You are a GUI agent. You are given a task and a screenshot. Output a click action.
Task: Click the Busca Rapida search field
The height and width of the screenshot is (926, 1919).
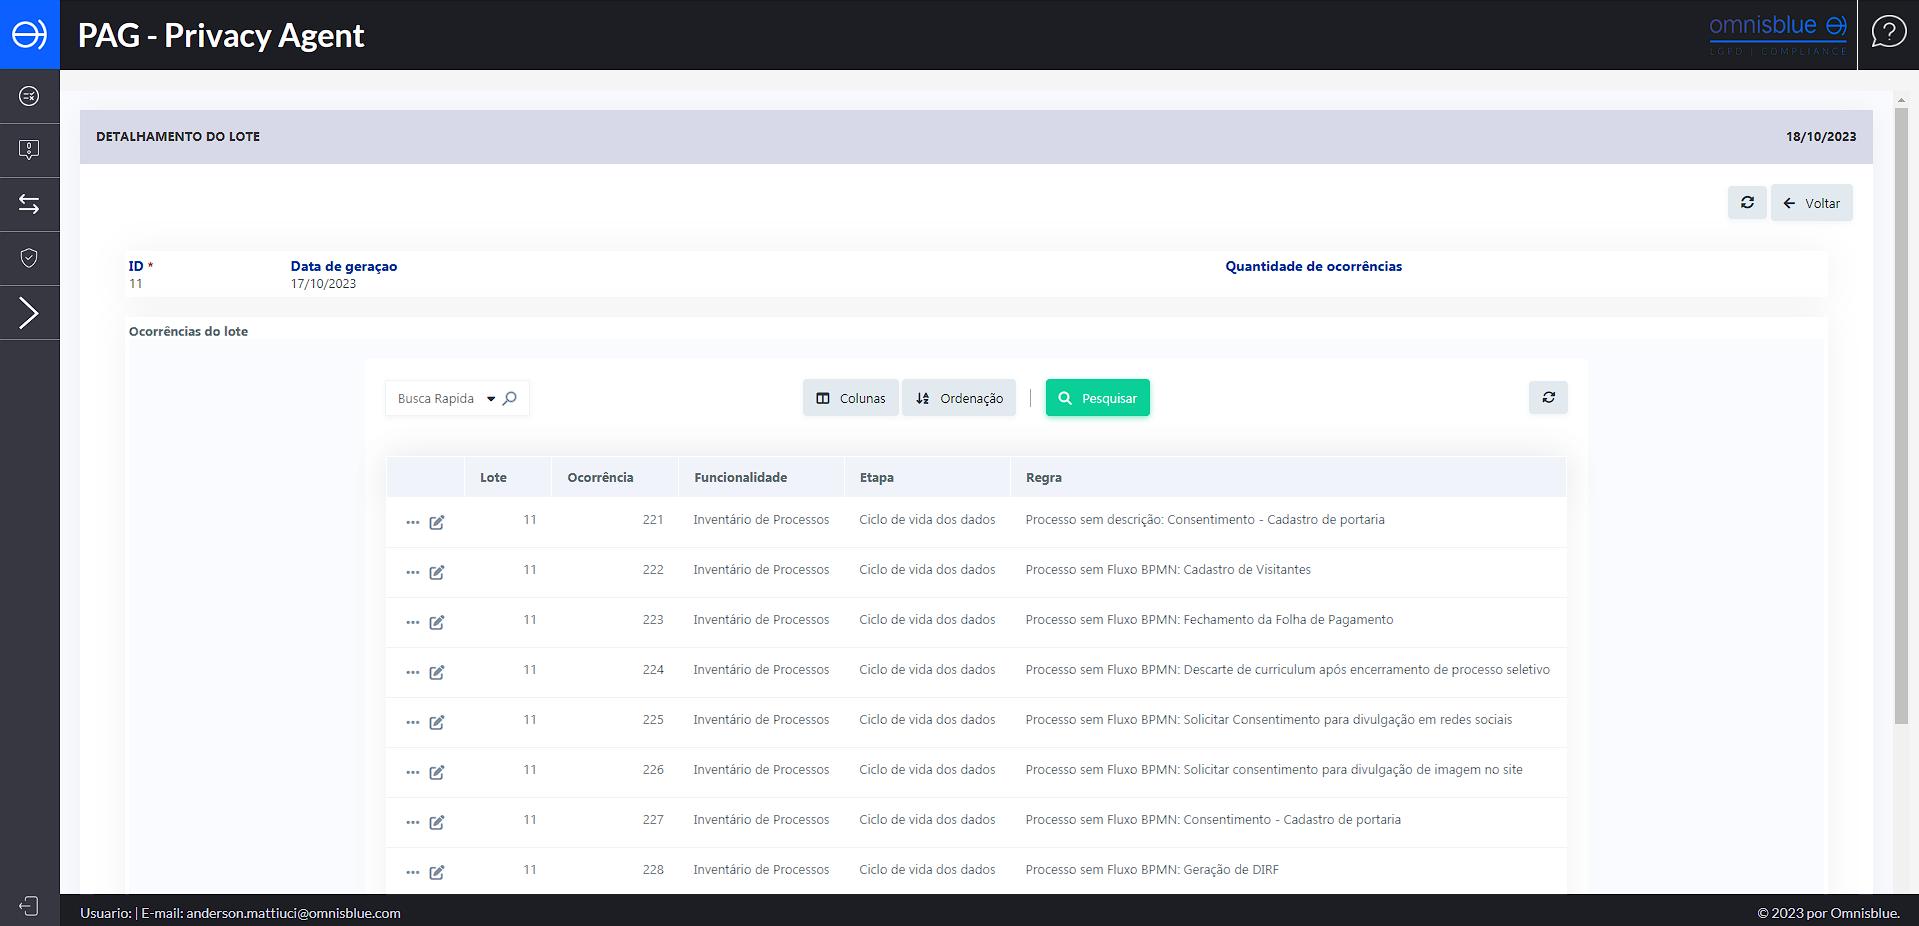click(x=435, y=399)
